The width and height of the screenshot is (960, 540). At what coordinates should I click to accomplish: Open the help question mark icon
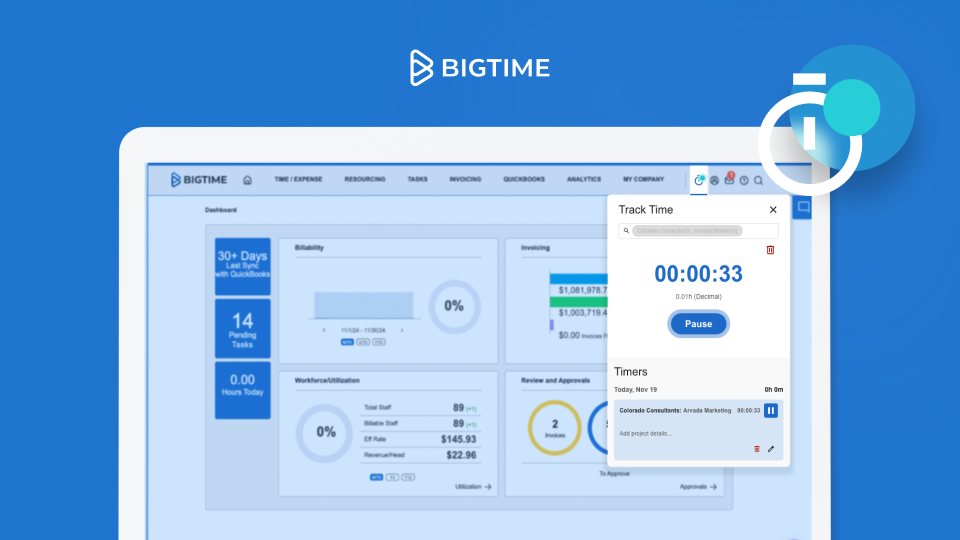[744, 181]
